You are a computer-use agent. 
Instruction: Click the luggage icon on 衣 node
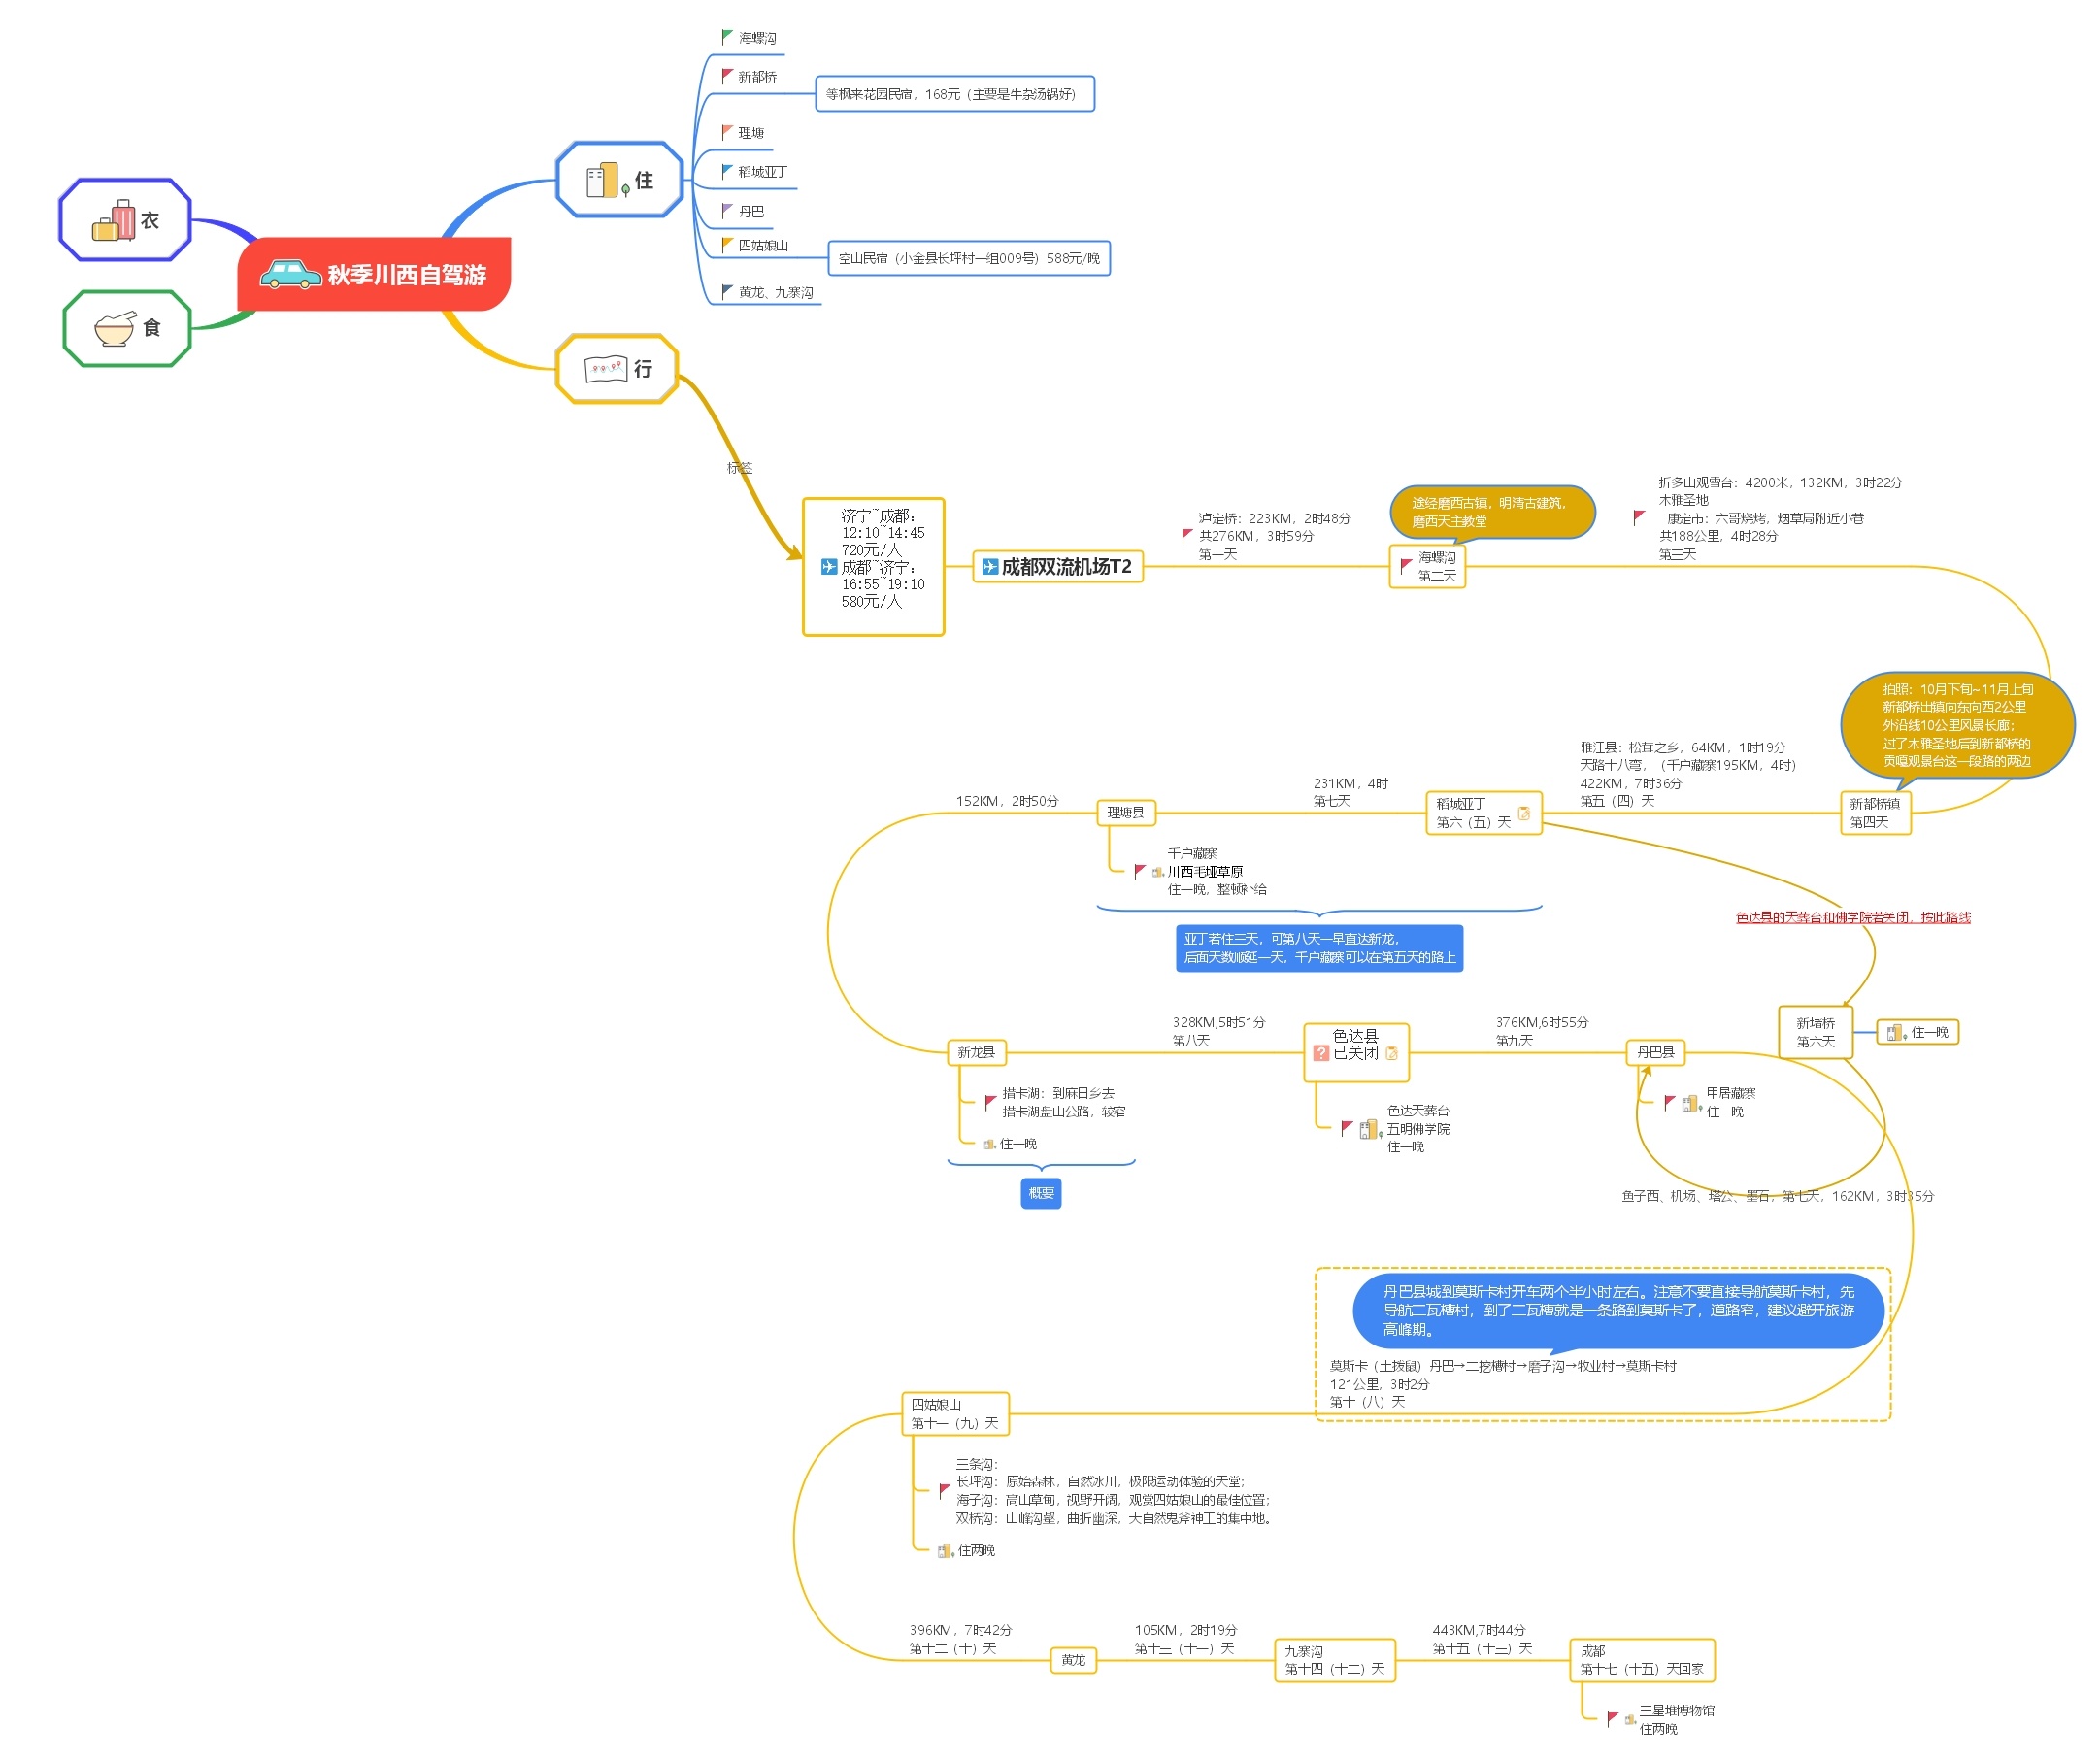(113, 220)
